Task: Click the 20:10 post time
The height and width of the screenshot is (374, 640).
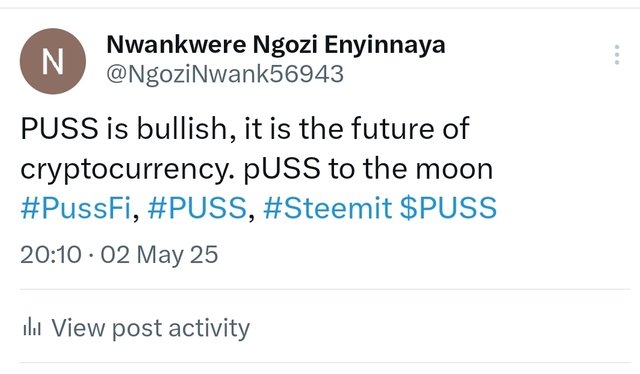Action: coord(51,255)
